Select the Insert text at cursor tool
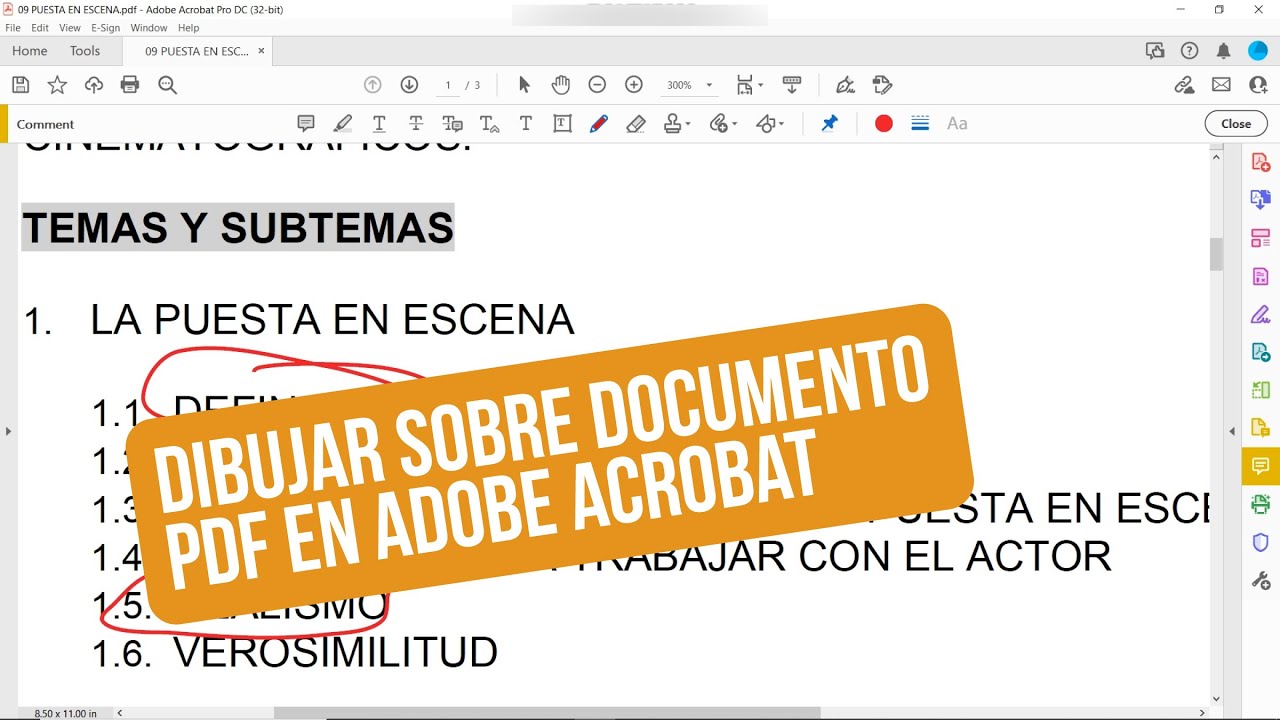The width and height of the screenshot is (1280, 720). tap(489, 124)
